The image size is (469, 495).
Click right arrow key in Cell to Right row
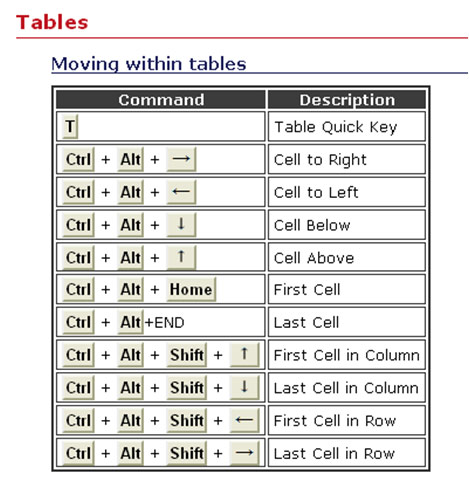point(181,159)
